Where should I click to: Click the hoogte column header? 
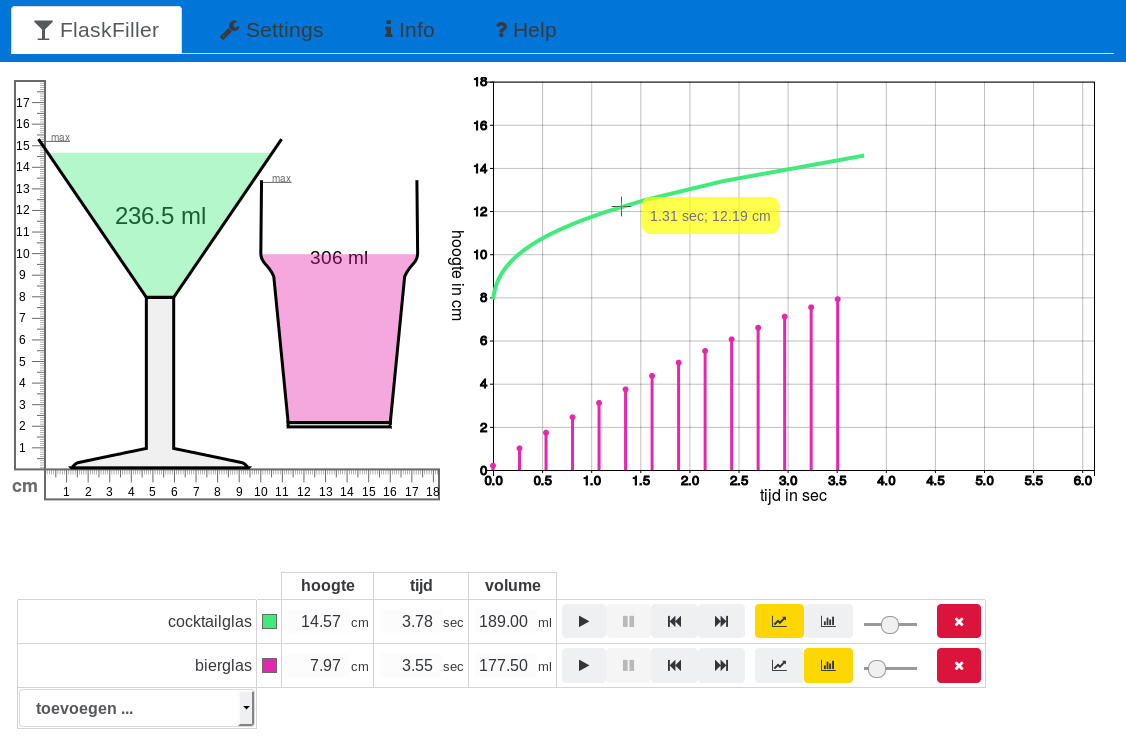[327, 585]
